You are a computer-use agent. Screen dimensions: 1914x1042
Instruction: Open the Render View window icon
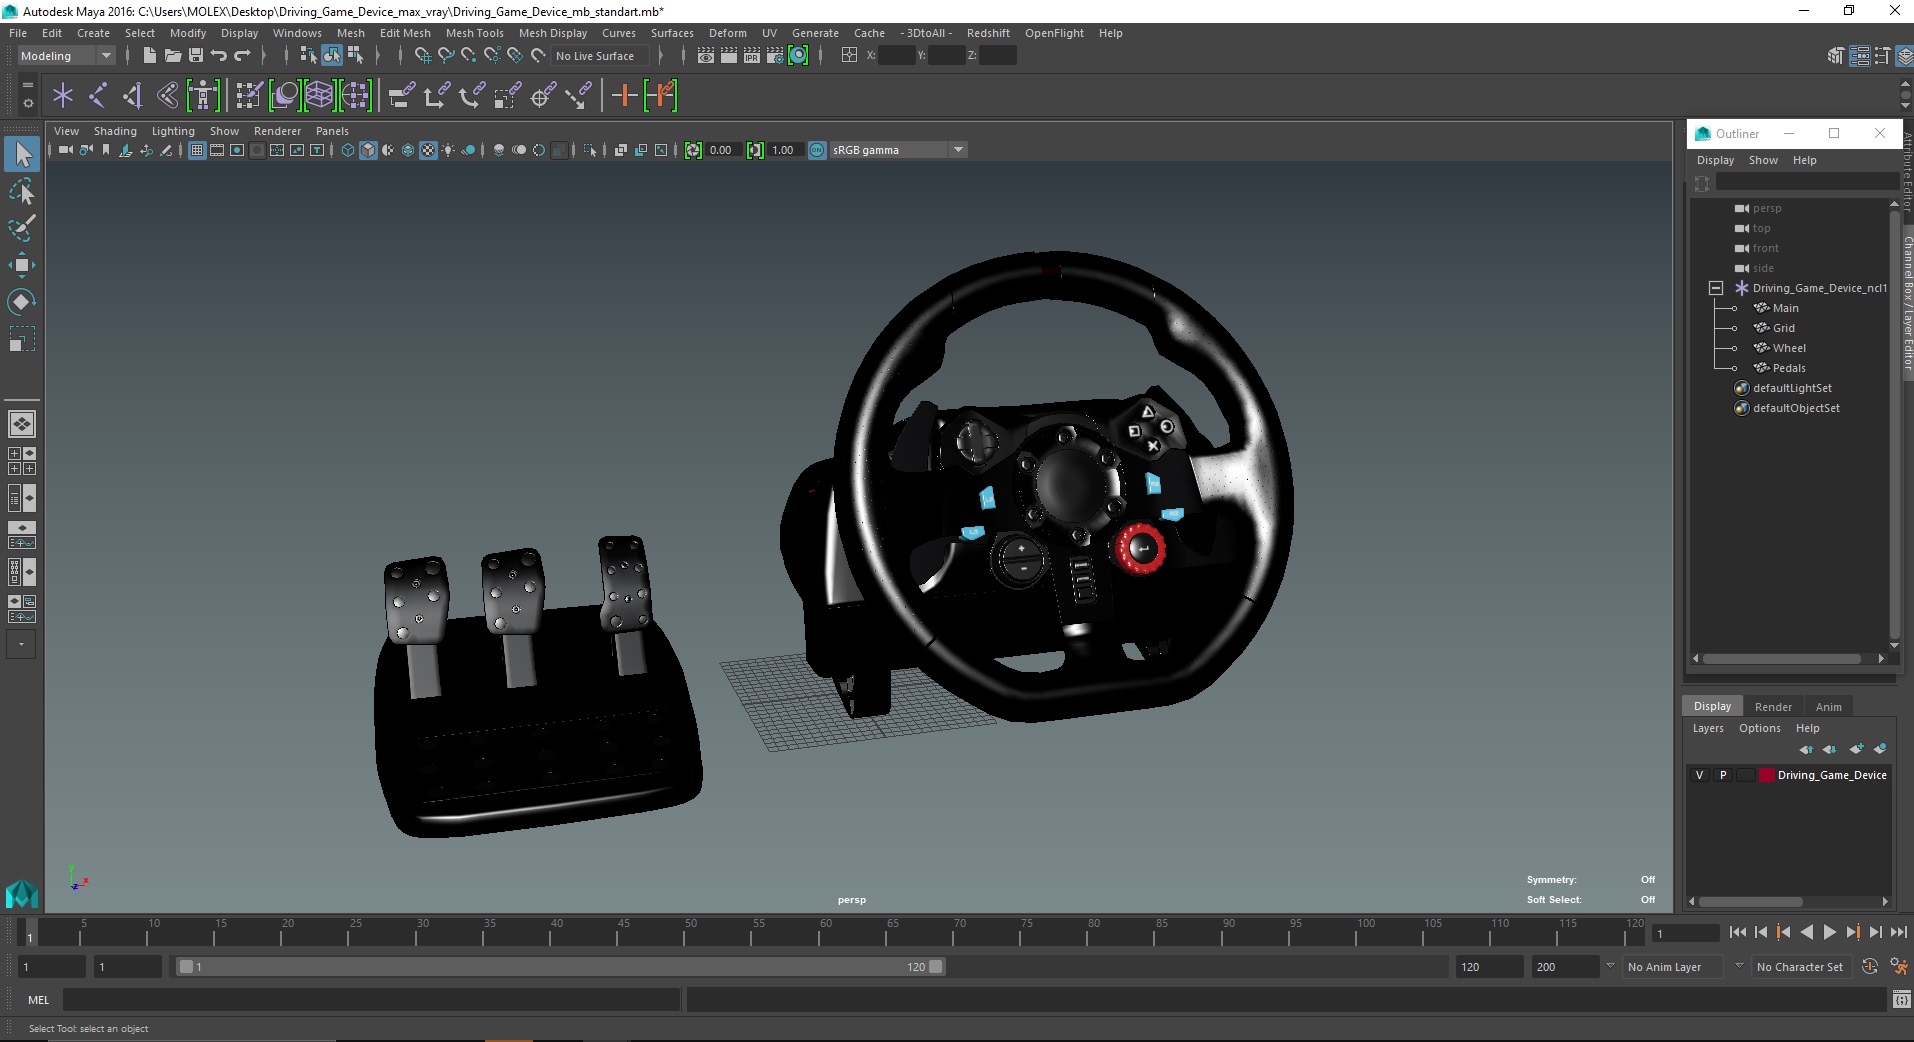tap(706, 56)
